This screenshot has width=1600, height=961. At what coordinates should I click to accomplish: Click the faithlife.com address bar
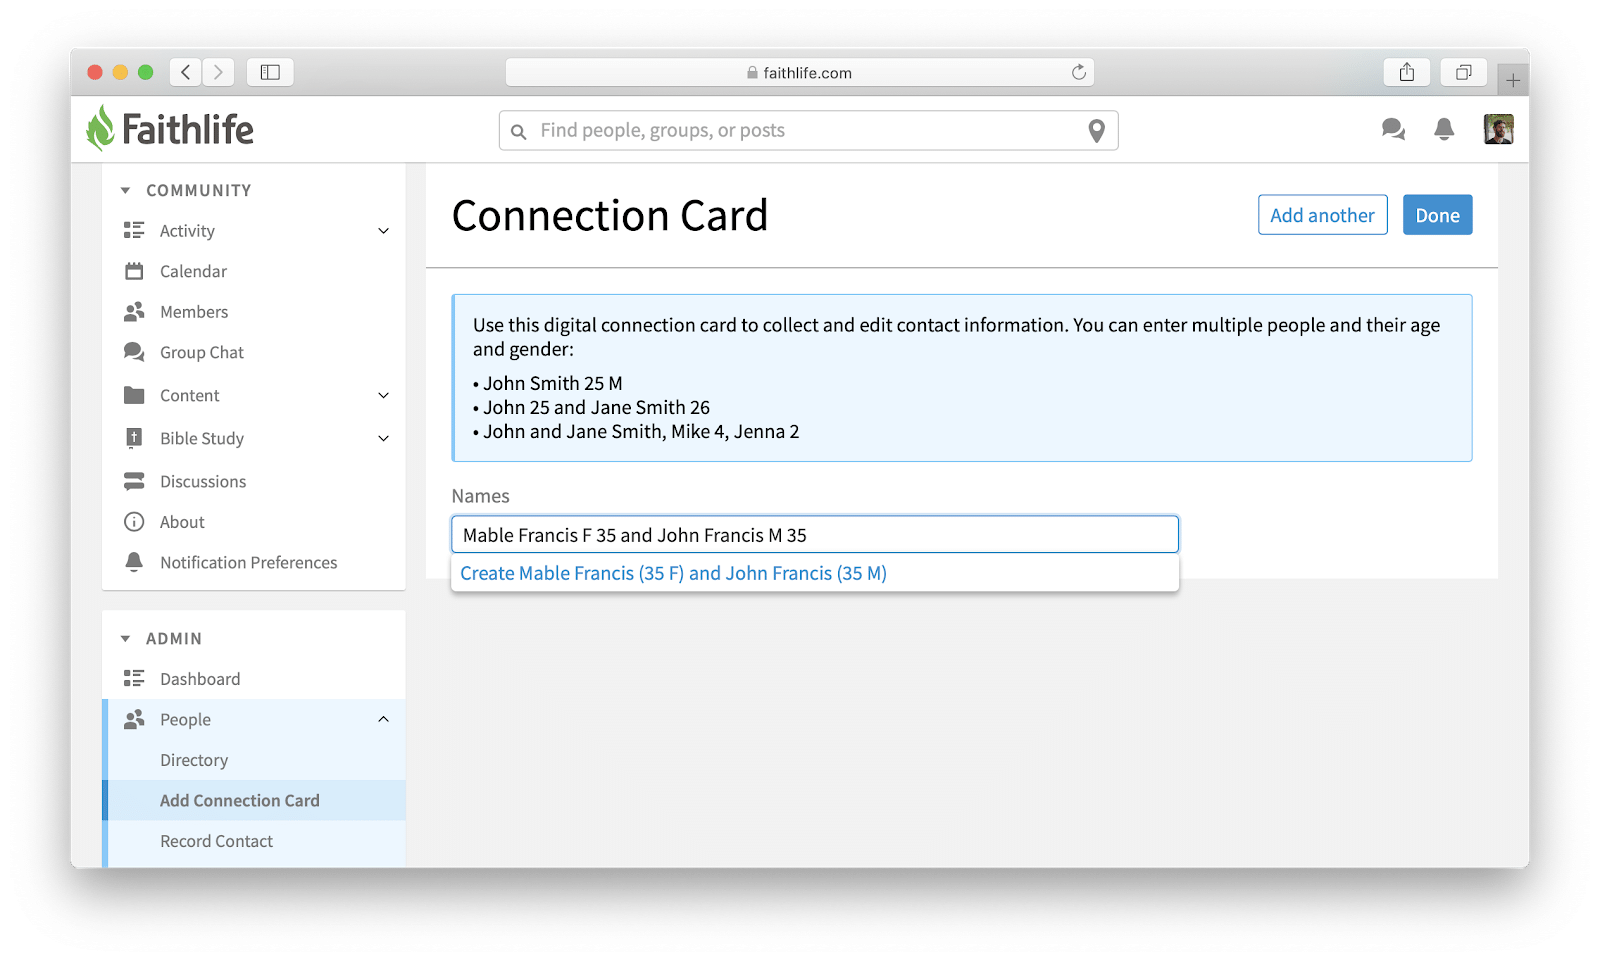(800, 72)
